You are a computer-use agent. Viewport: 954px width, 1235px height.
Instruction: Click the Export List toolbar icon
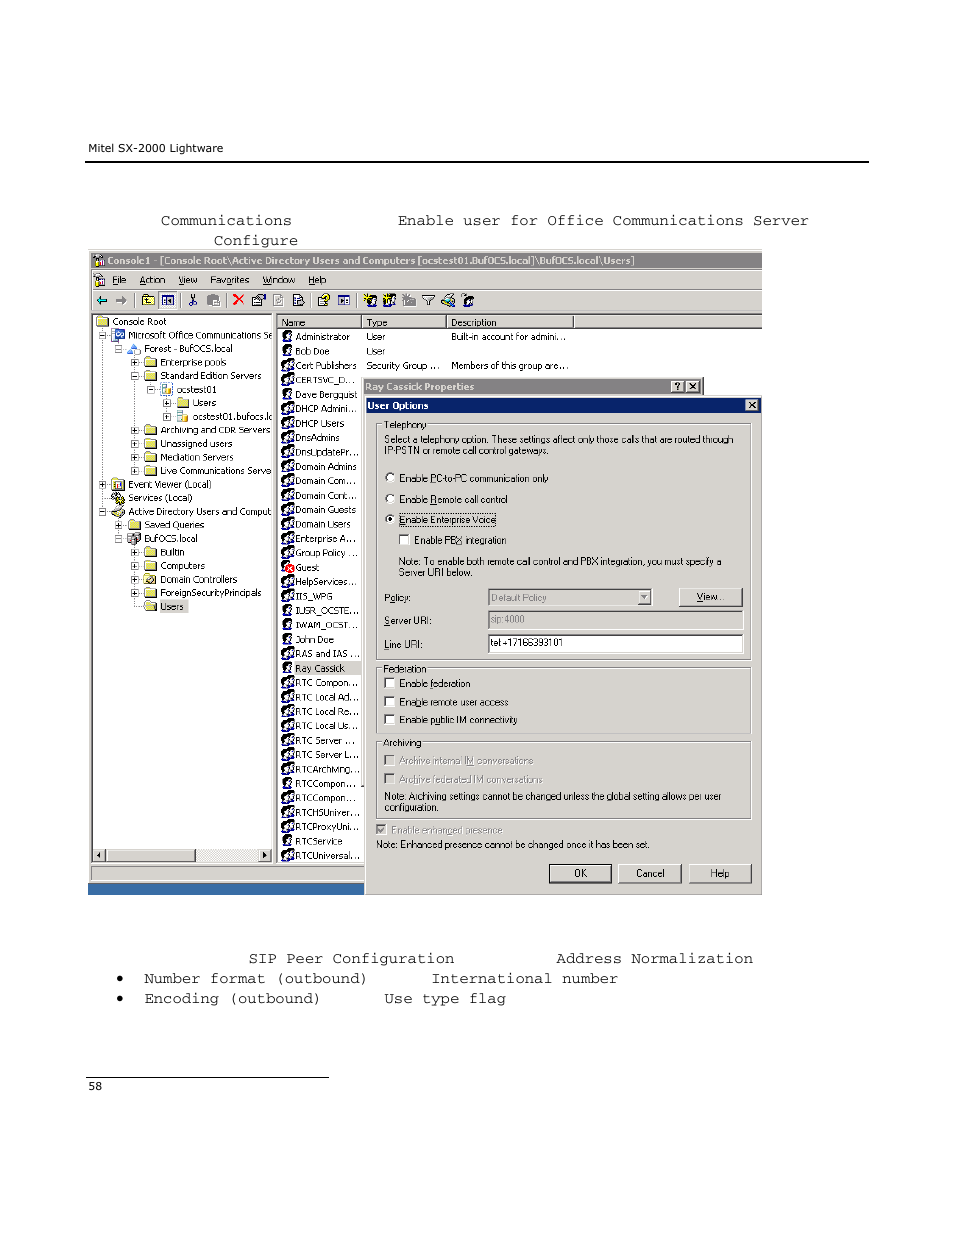(x=298, y=300)
